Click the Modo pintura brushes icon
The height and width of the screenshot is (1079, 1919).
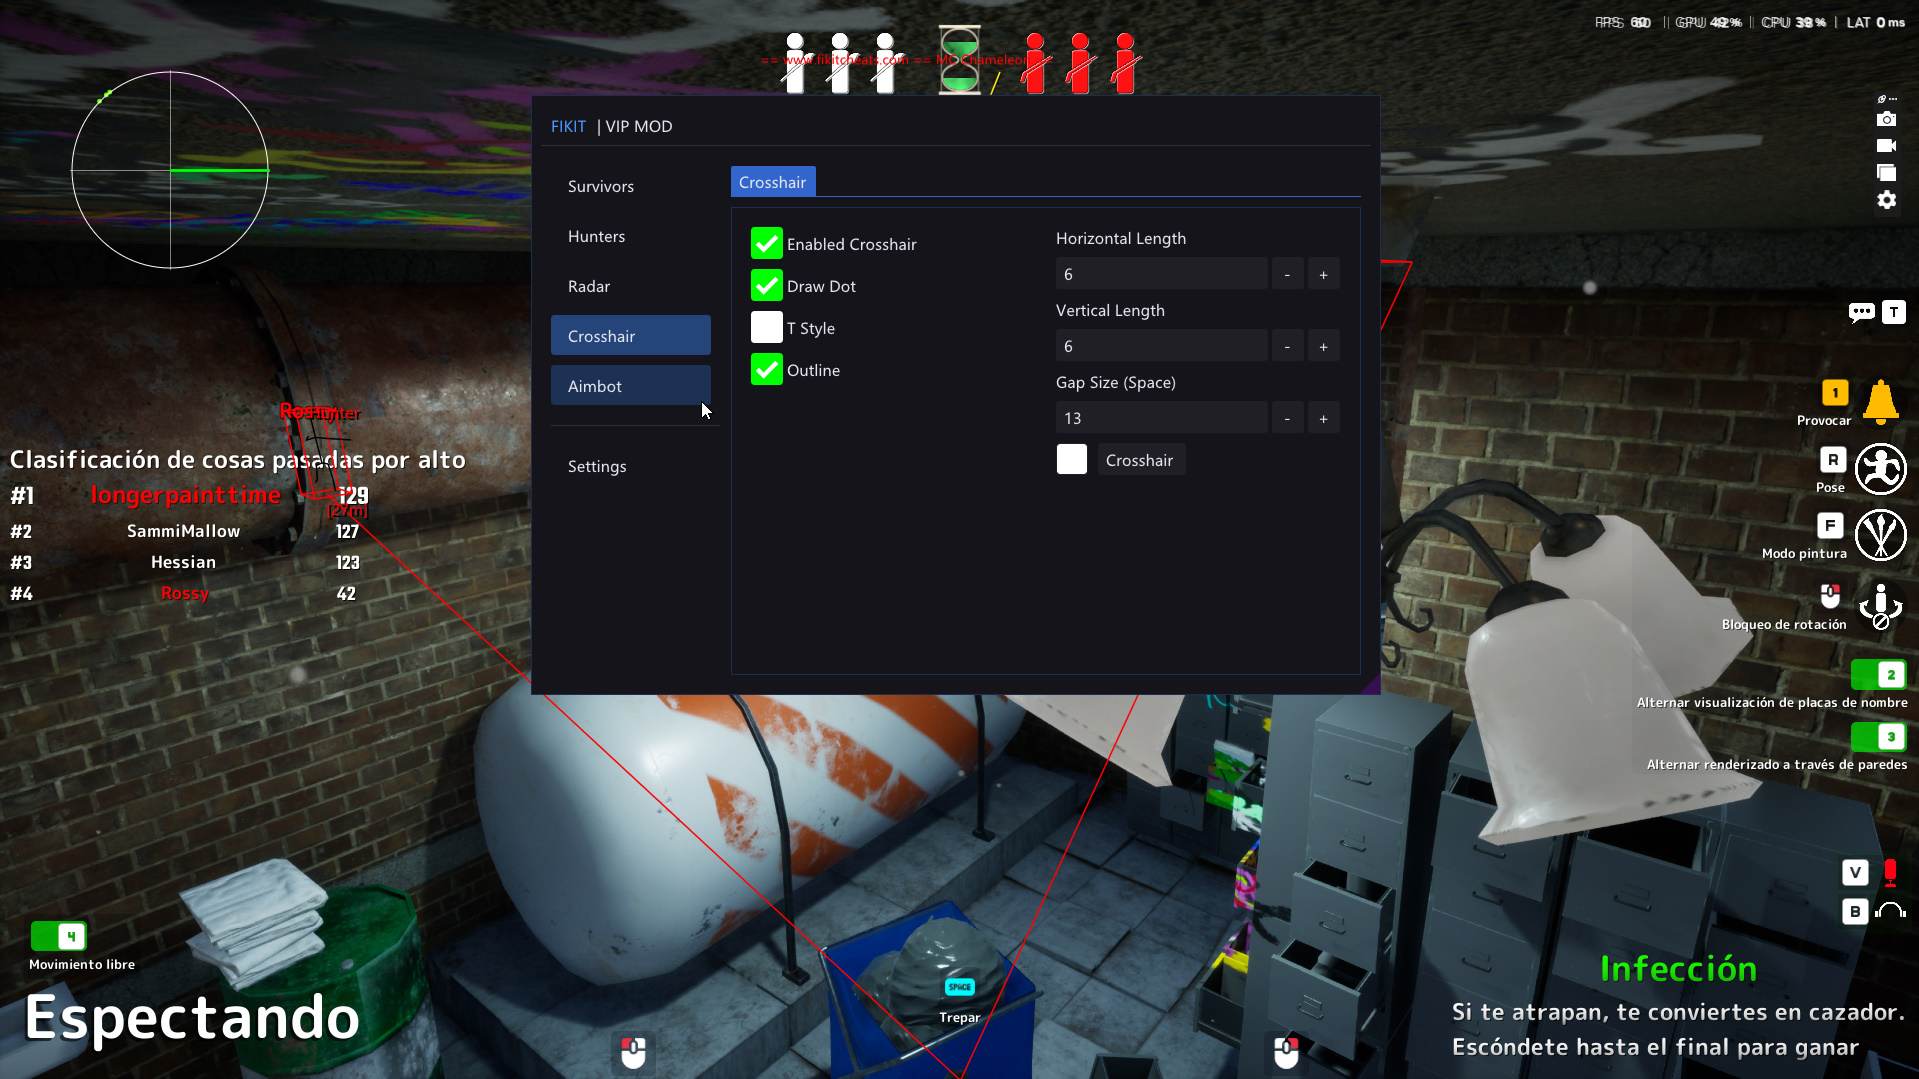point(1880,535)
